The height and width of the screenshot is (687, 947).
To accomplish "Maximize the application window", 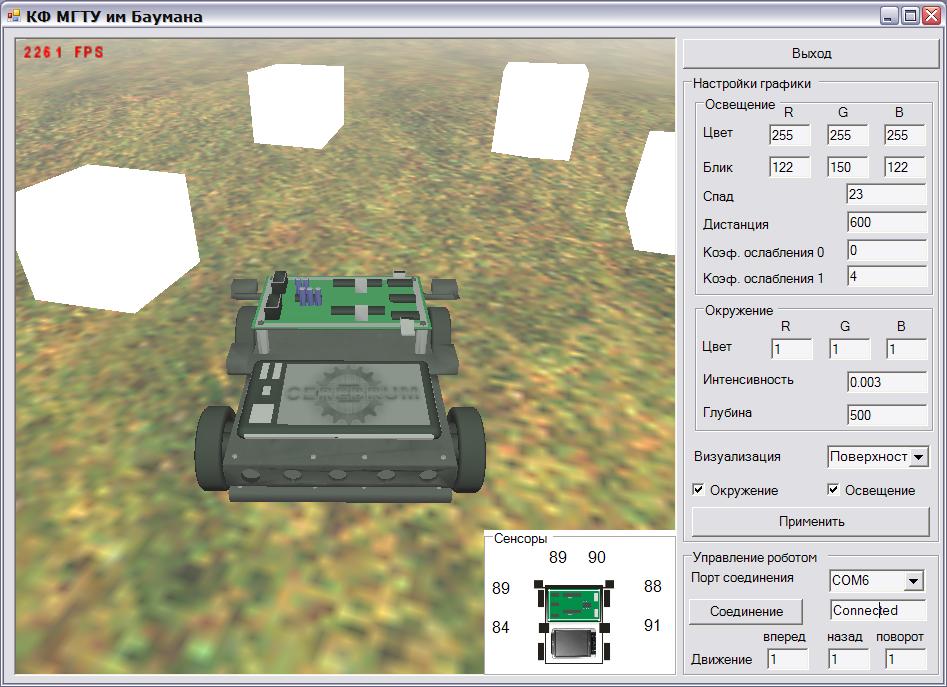I will 910,16.
